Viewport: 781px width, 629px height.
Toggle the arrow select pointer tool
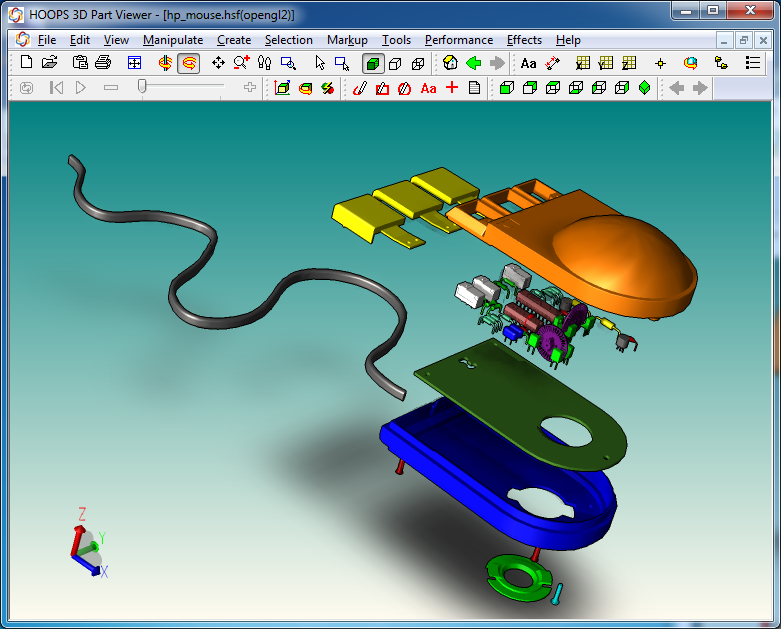(x=320, y=63)
